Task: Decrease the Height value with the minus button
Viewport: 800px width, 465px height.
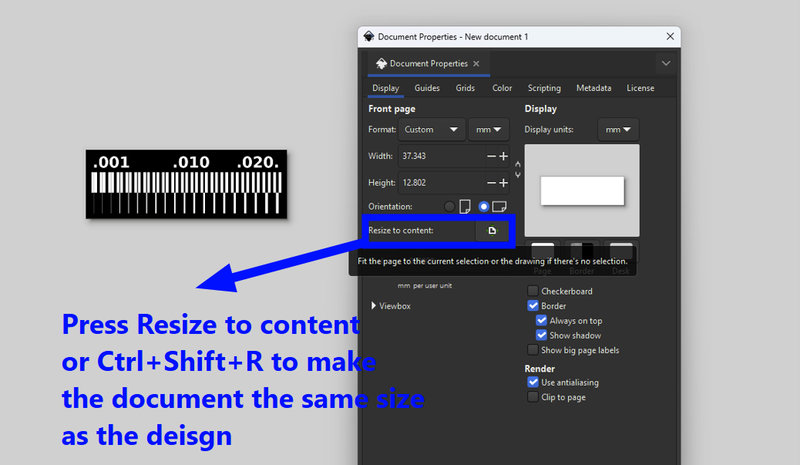Action: [x=491, y=183]
